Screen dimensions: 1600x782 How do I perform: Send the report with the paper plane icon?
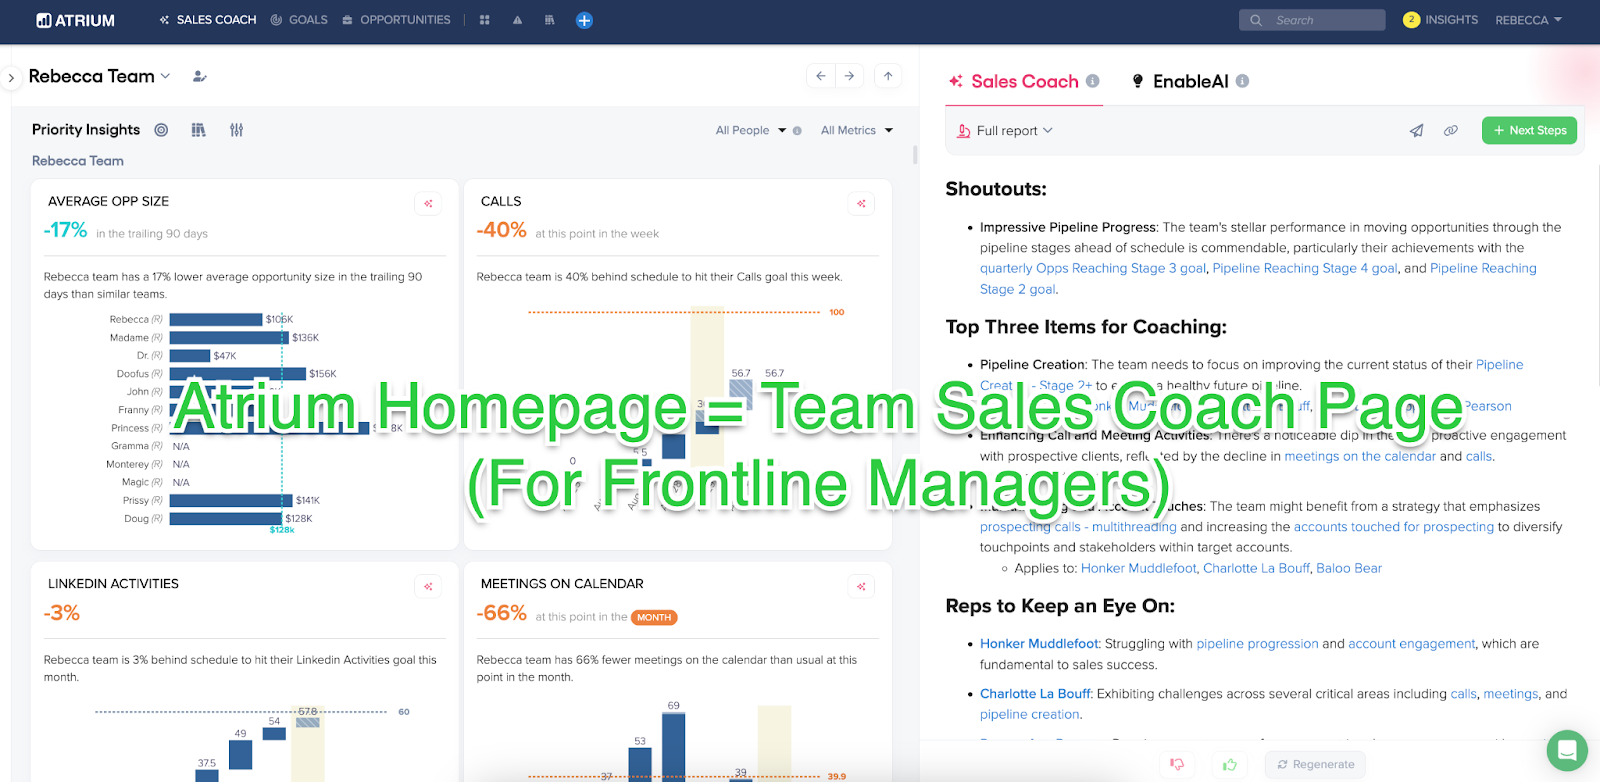pyautogui.click(x=1416, y=131)
